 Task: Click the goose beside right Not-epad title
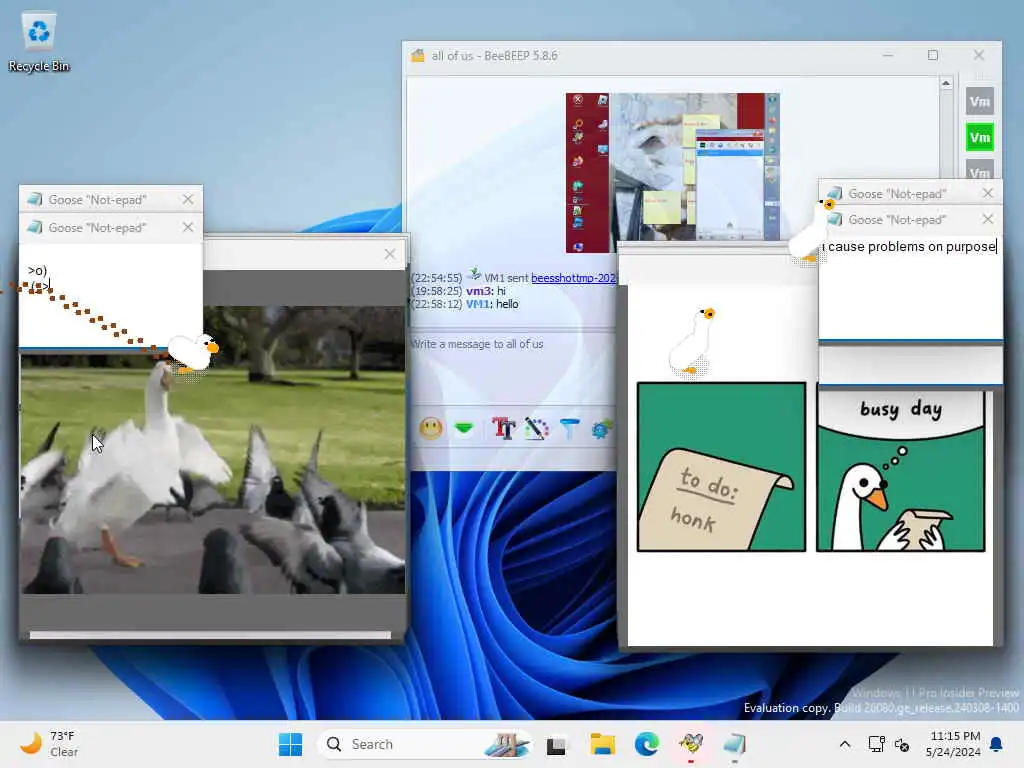coord(812,232)
